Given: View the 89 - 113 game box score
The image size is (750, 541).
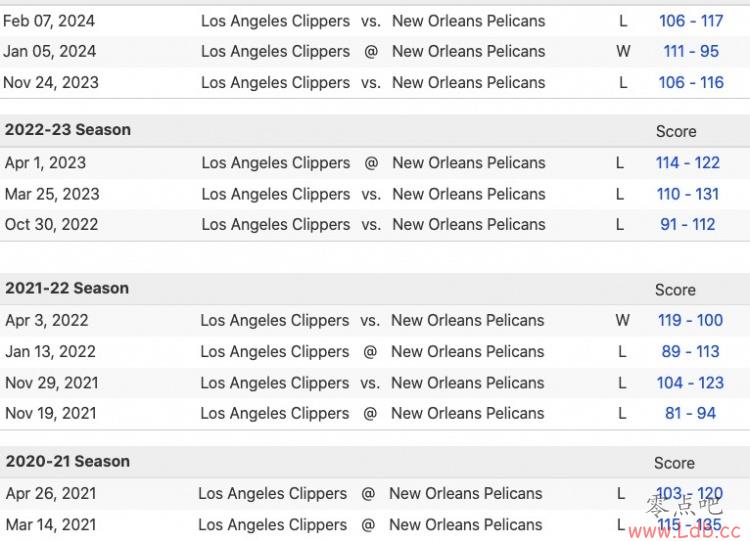Looking at the screenshot, I should (690, 351).
